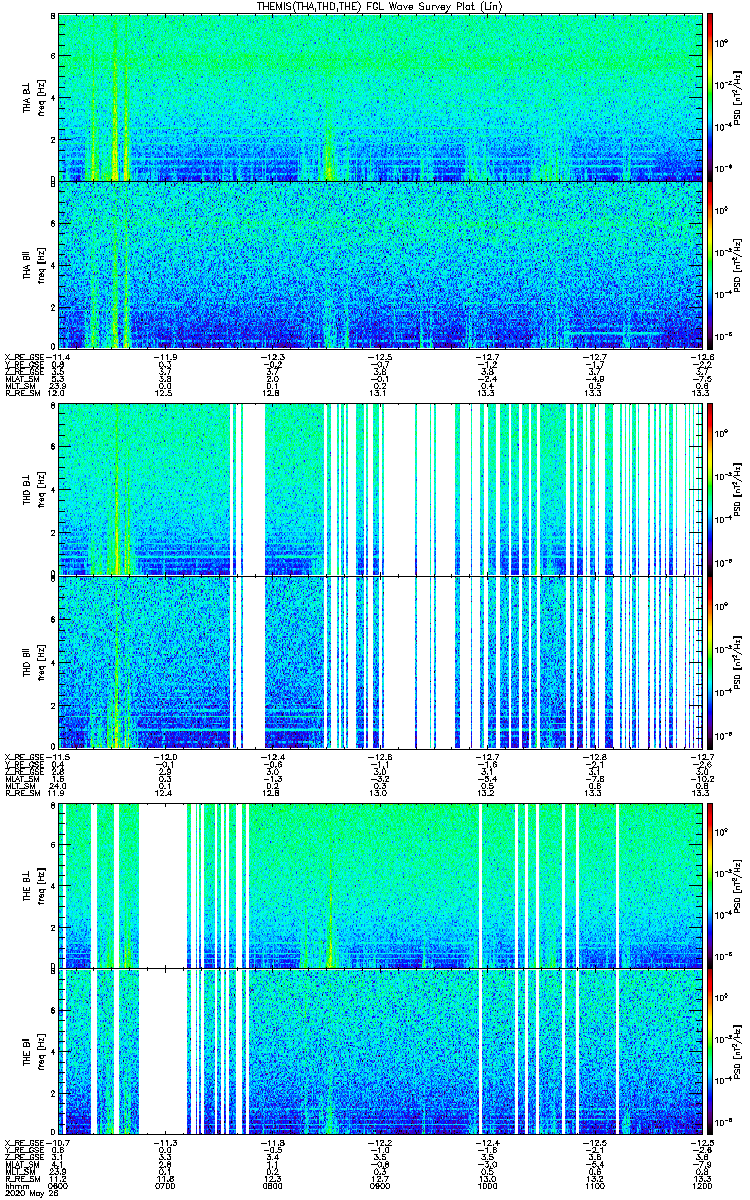Click the THA BII panel color bar
The image size is (750, 1200).
(x=710, y=264)
